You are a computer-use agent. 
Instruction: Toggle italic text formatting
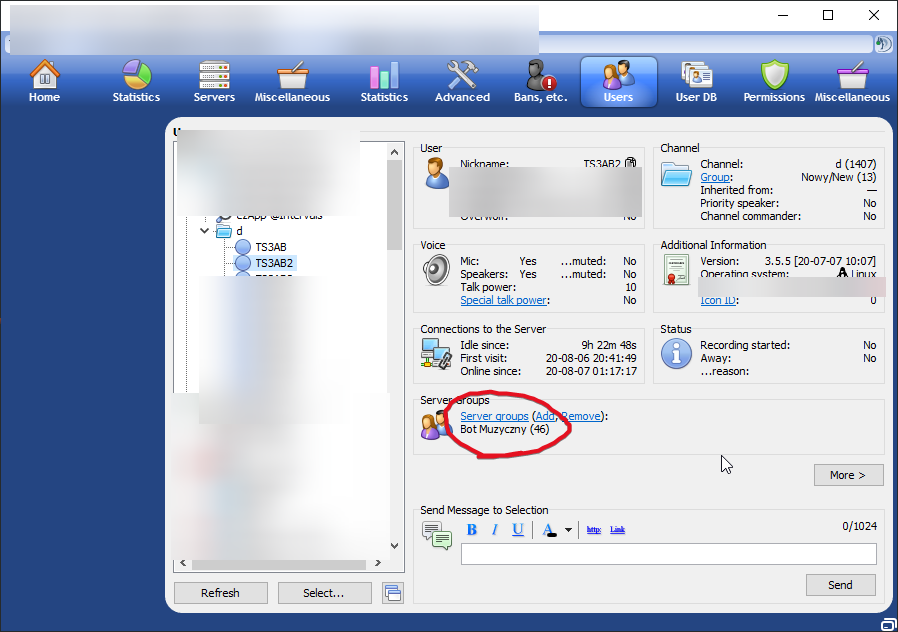coord(494,530)
